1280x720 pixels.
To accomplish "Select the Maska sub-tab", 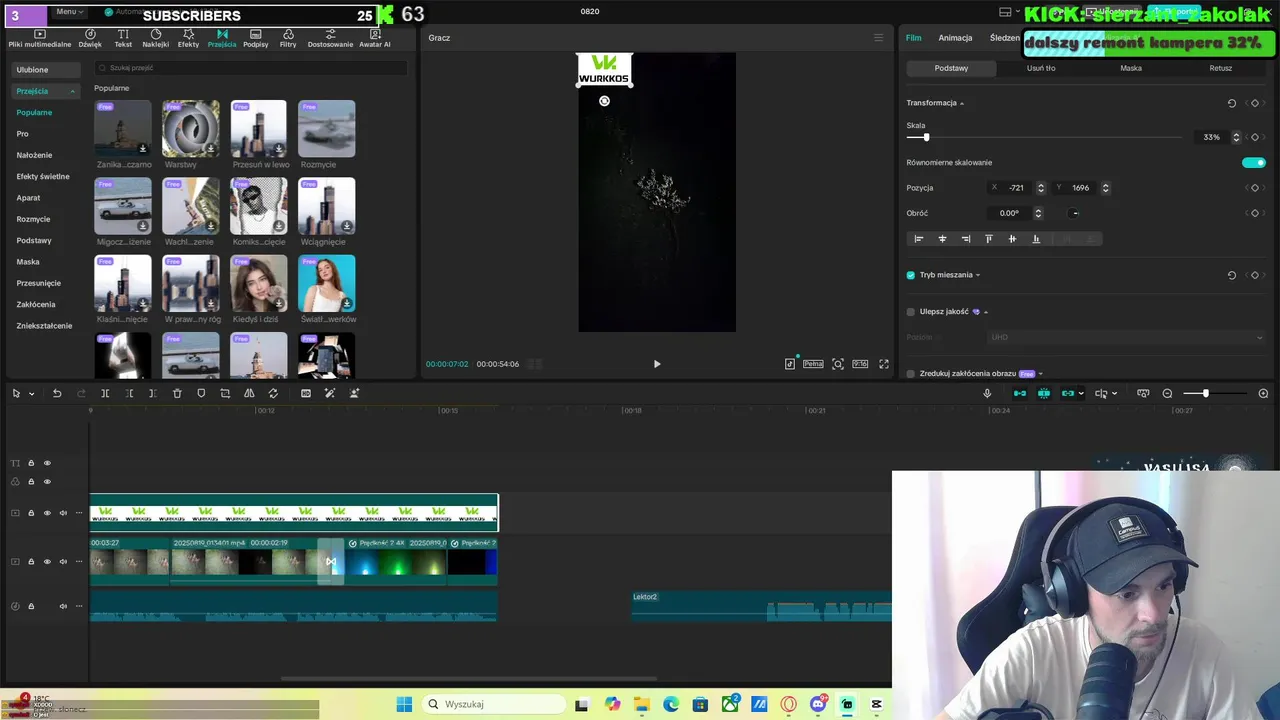I will coord(1131,68).
